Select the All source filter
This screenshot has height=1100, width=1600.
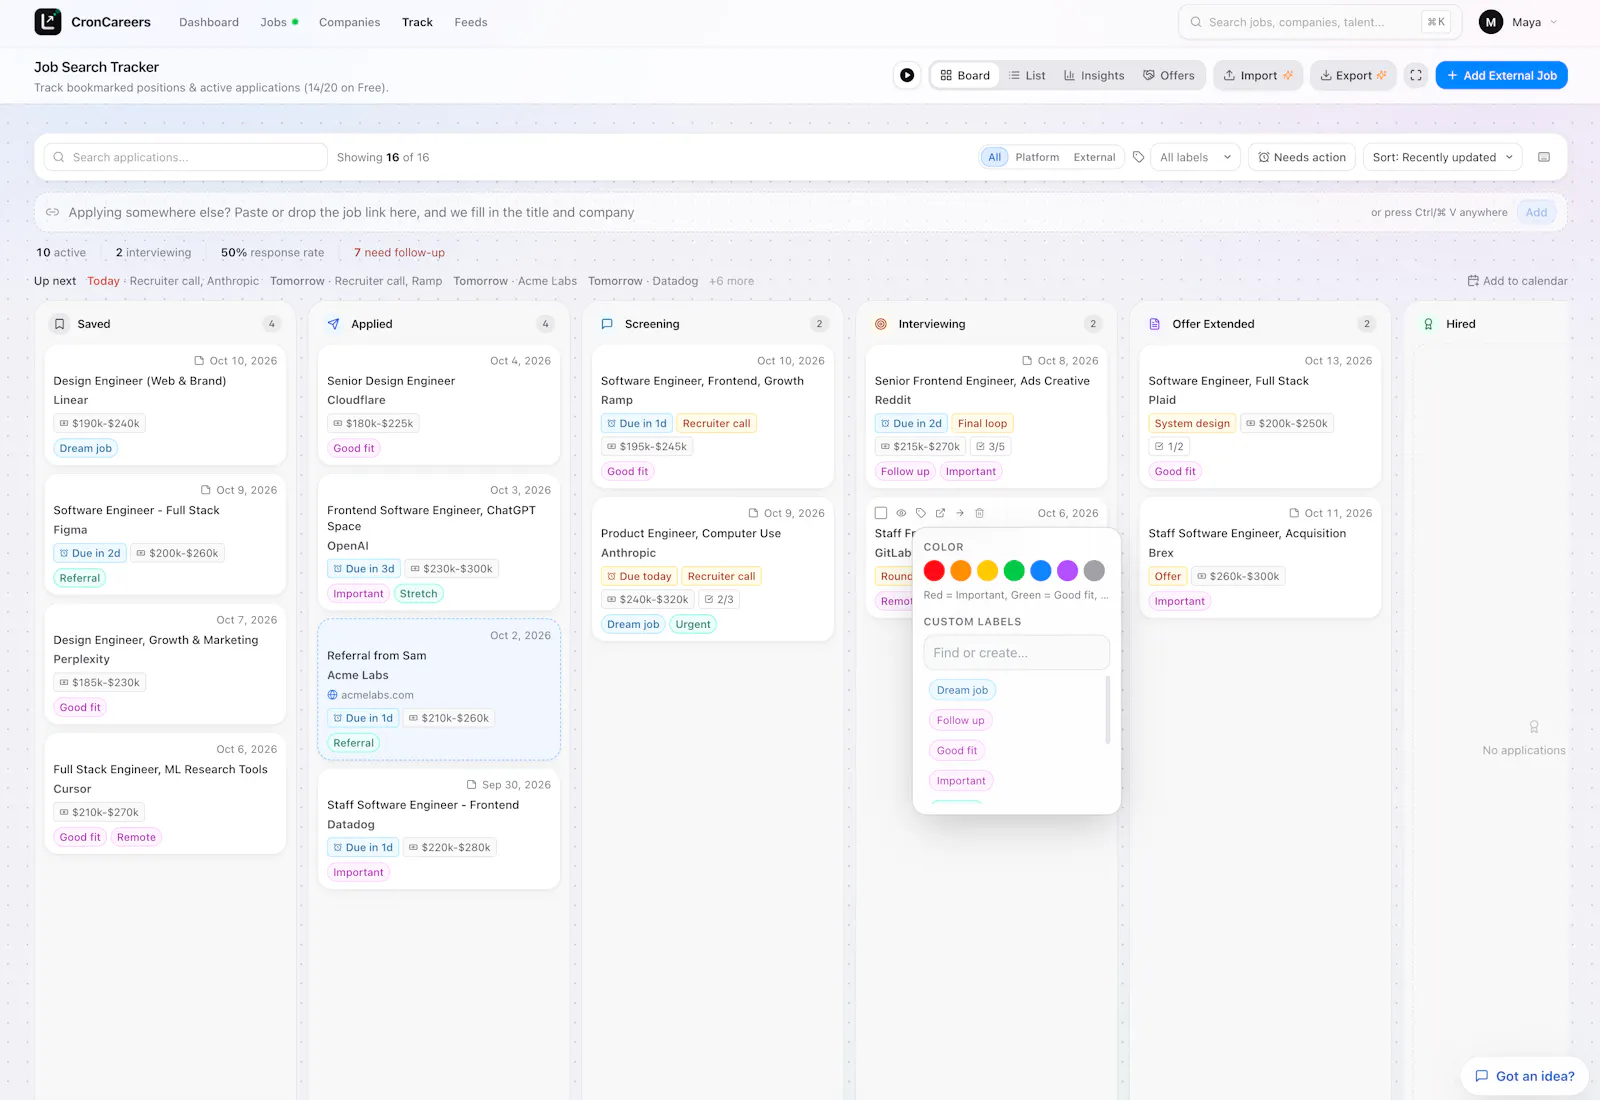click(x=994, y=157)
